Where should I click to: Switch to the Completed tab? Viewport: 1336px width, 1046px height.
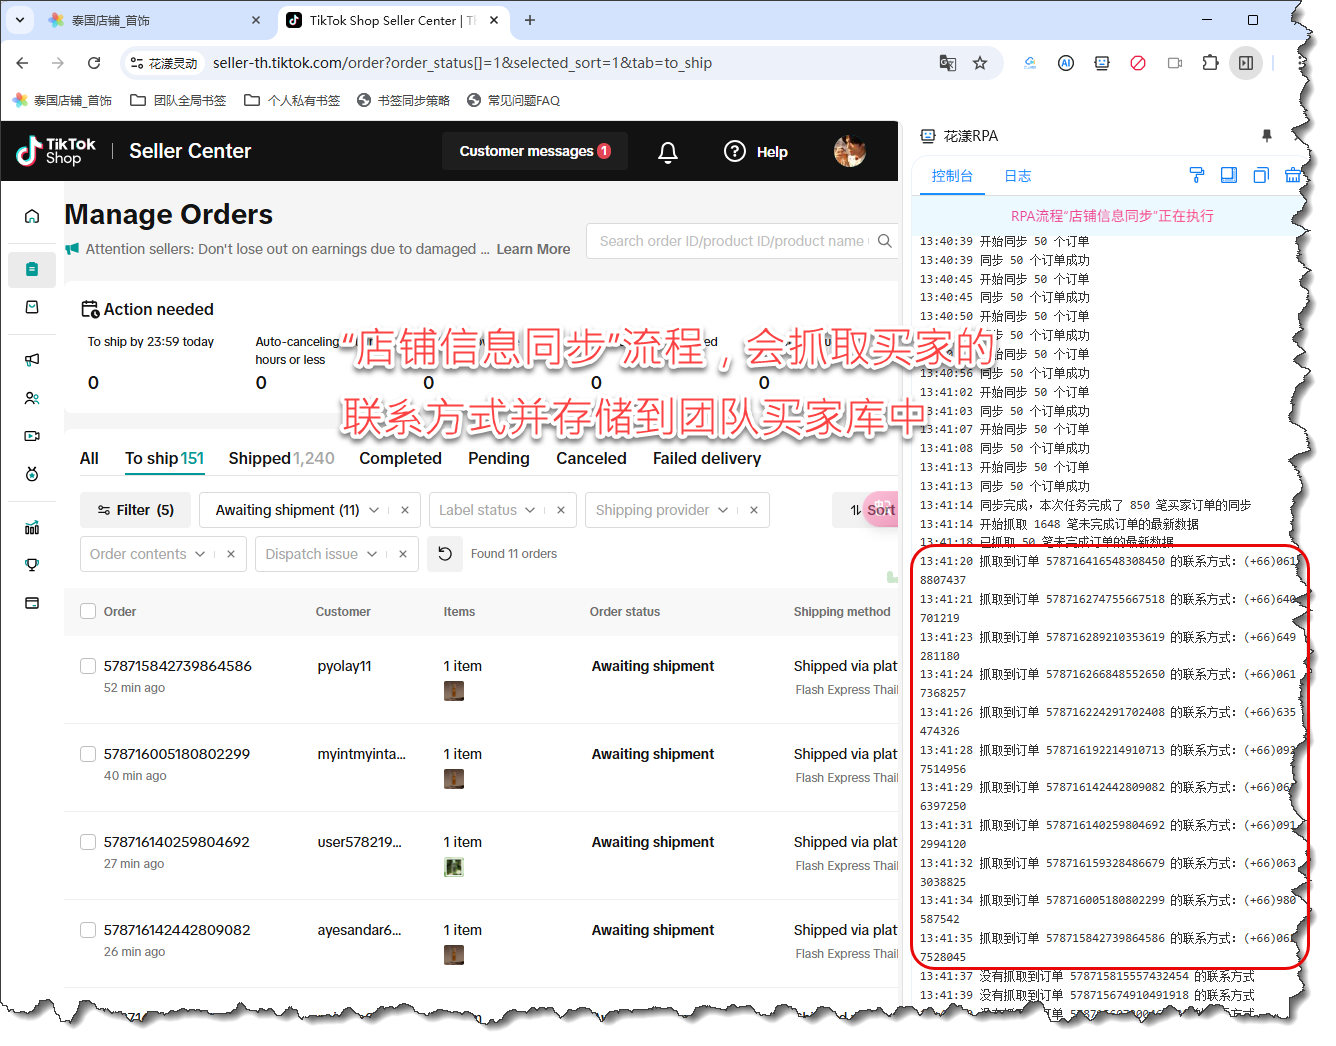400,458
